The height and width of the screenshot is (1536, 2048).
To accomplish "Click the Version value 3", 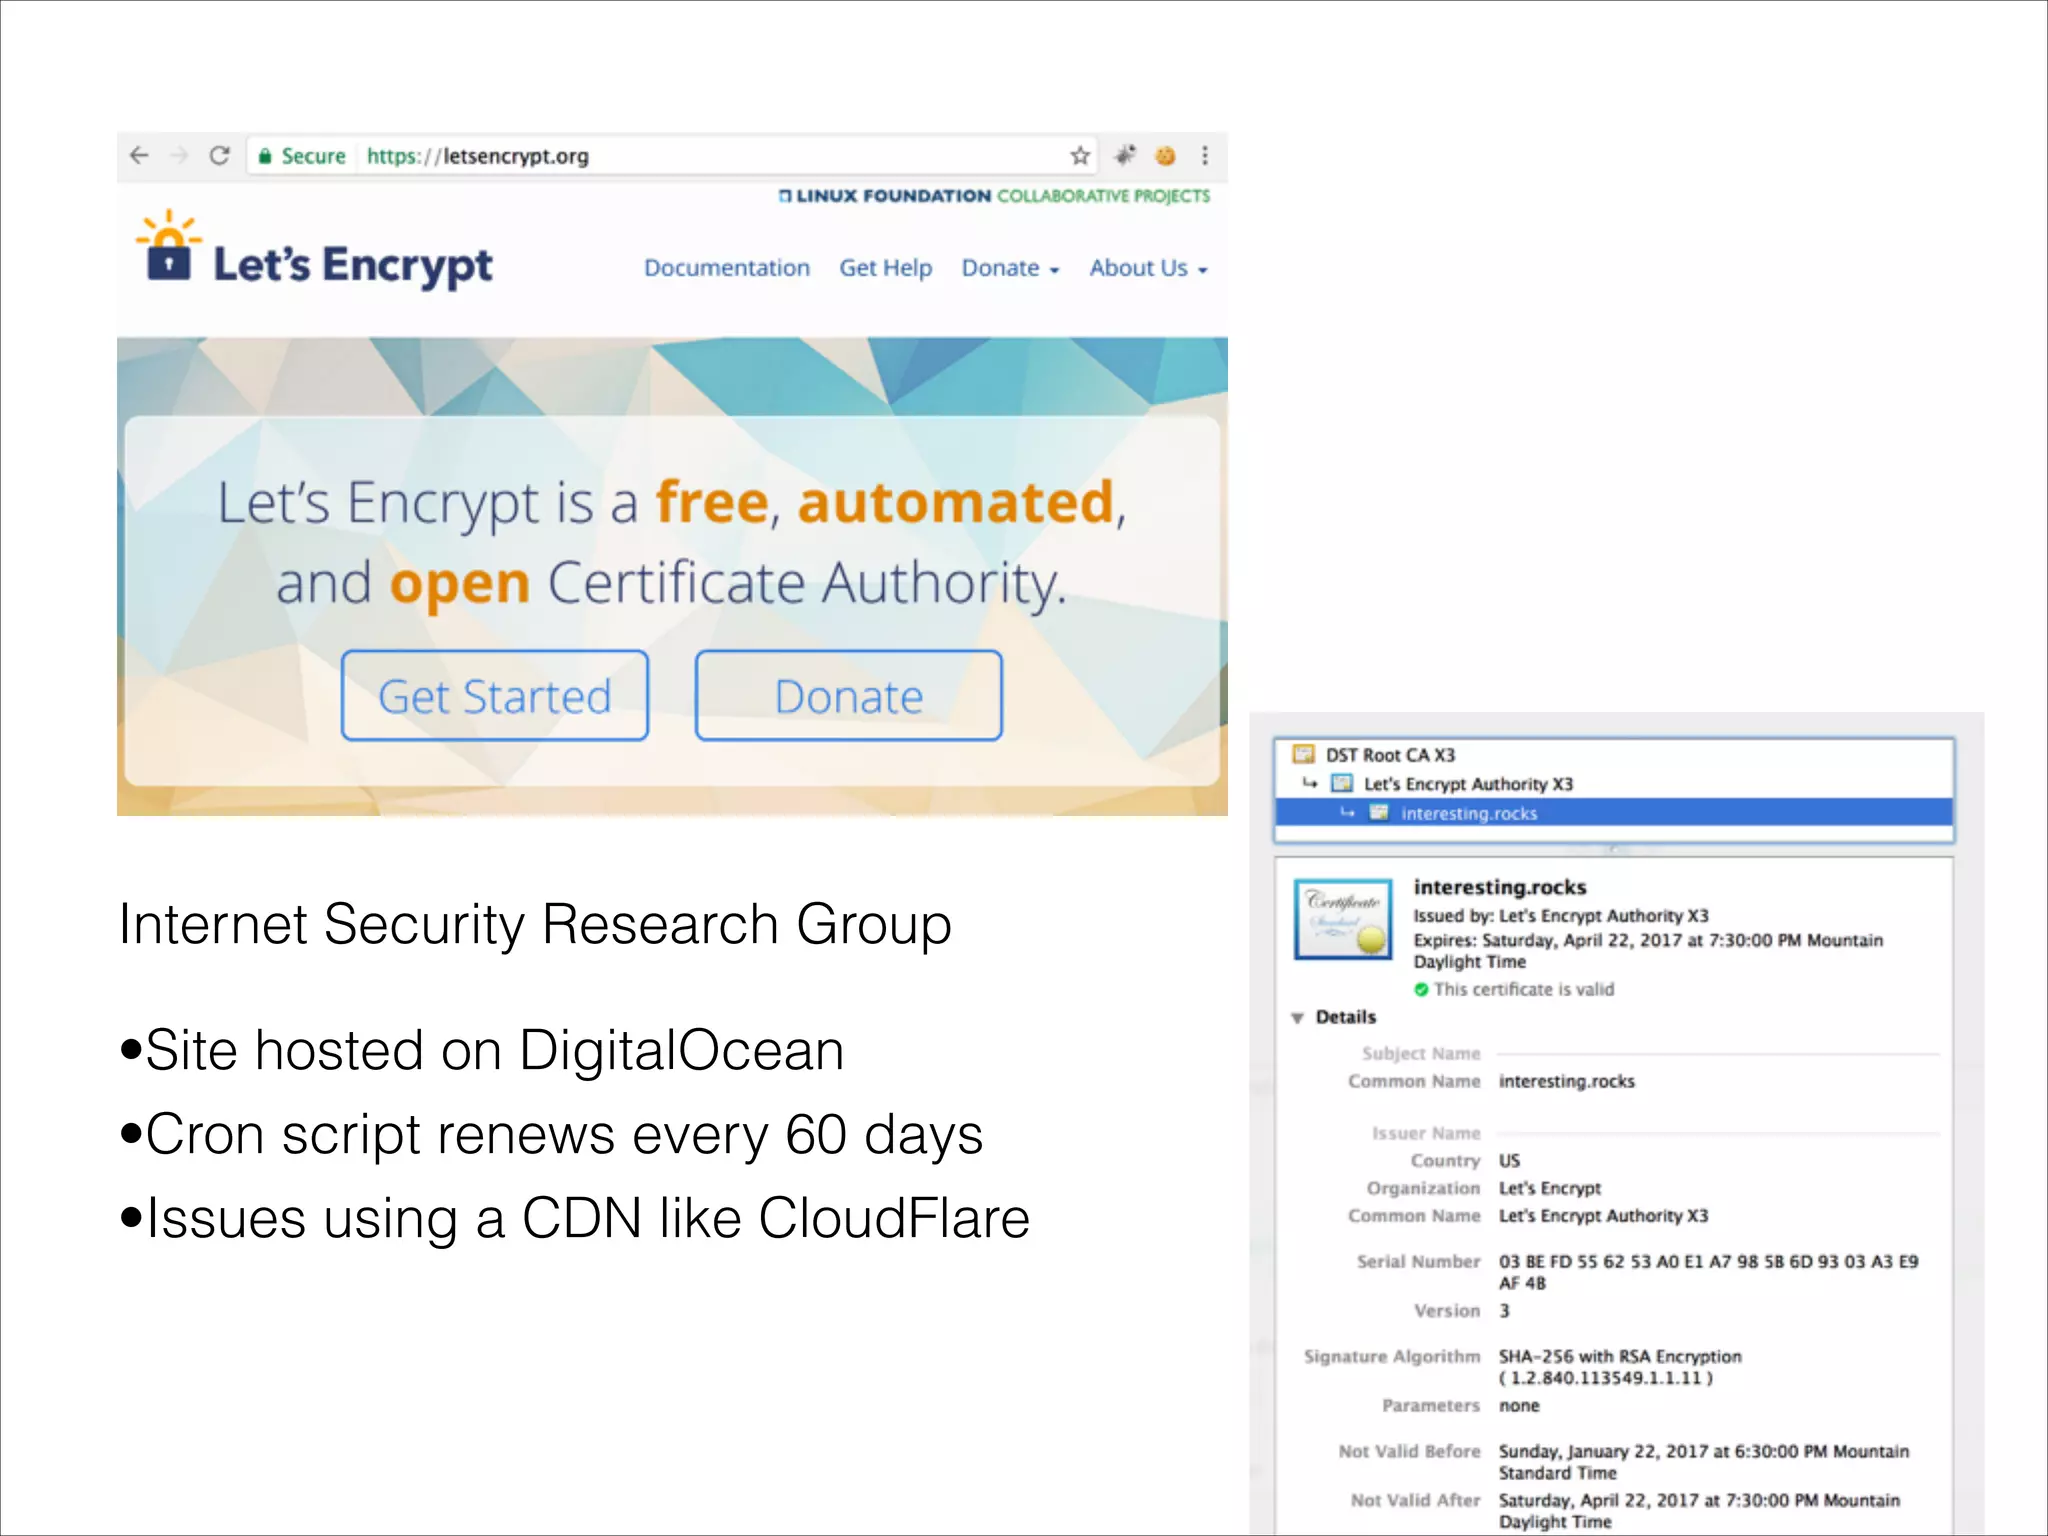I will click(1504, 1311).
